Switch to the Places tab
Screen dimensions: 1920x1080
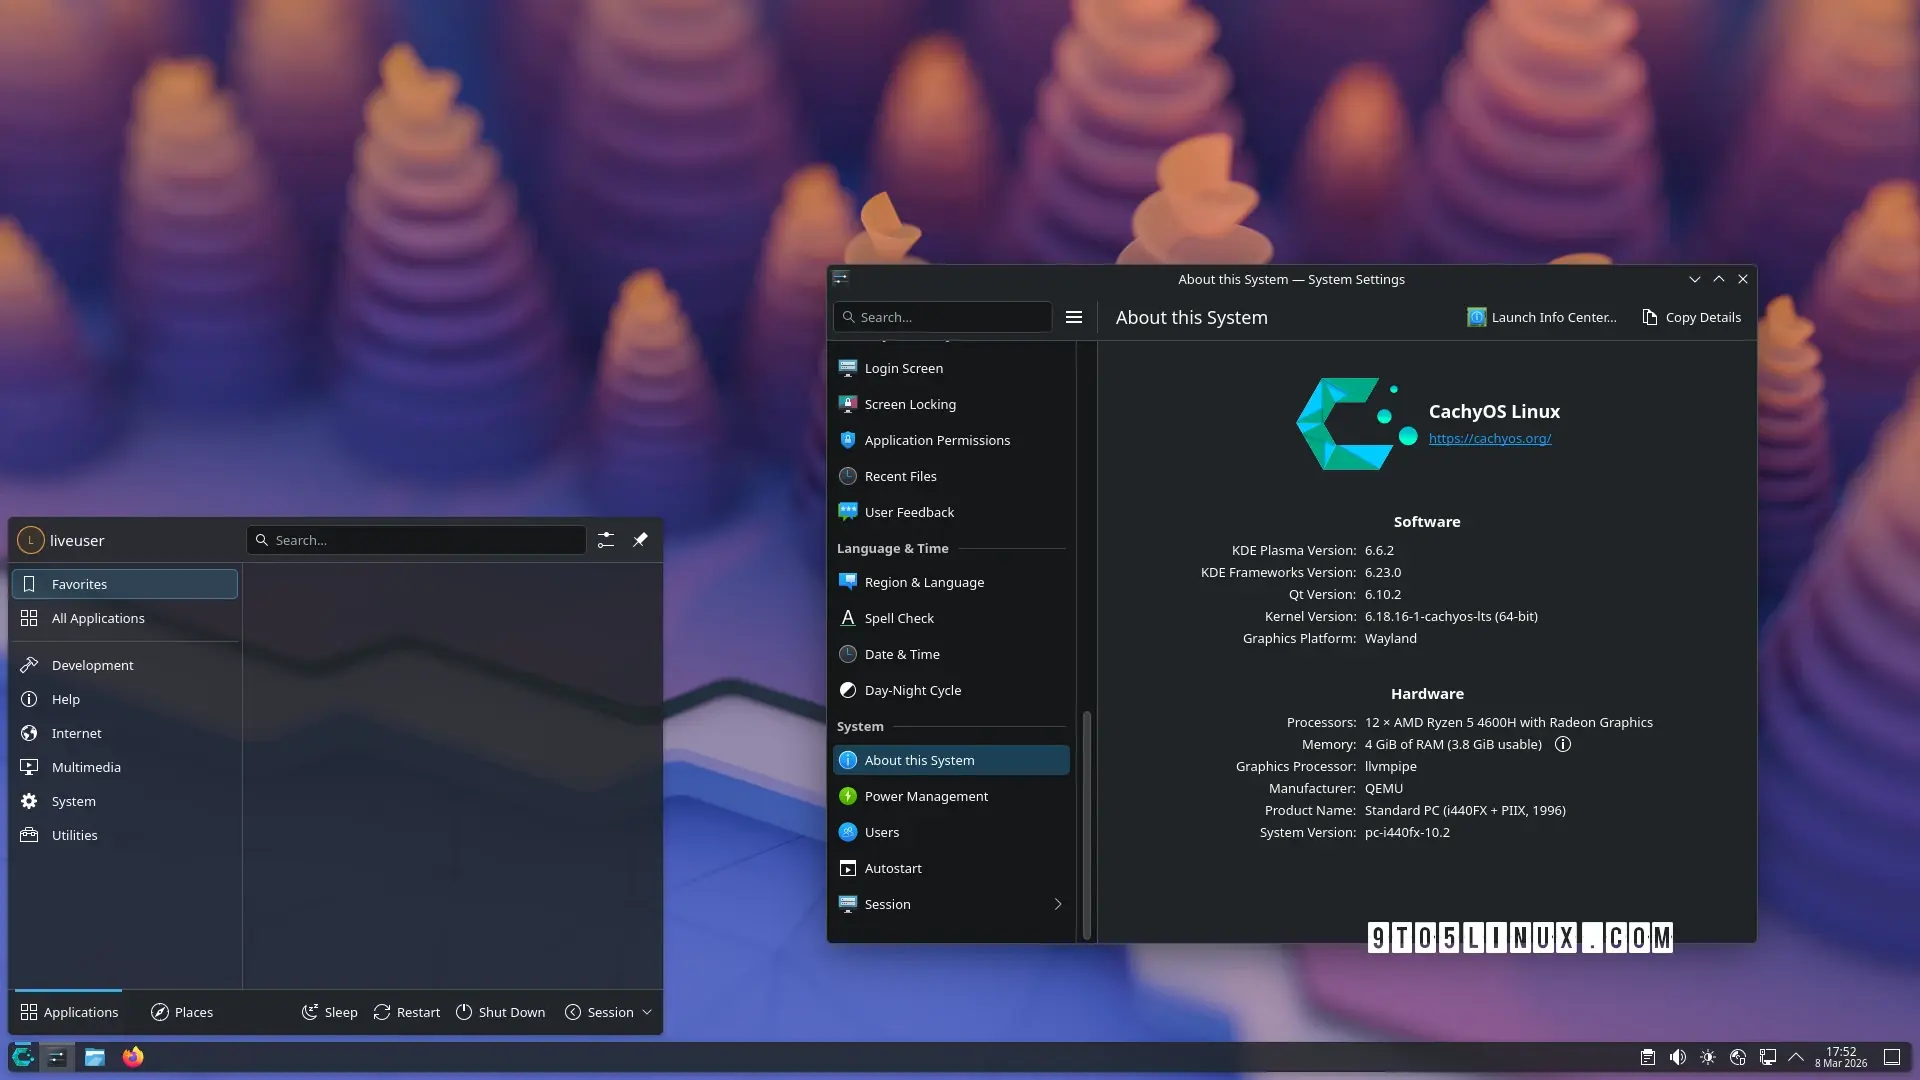(182, 1012)
